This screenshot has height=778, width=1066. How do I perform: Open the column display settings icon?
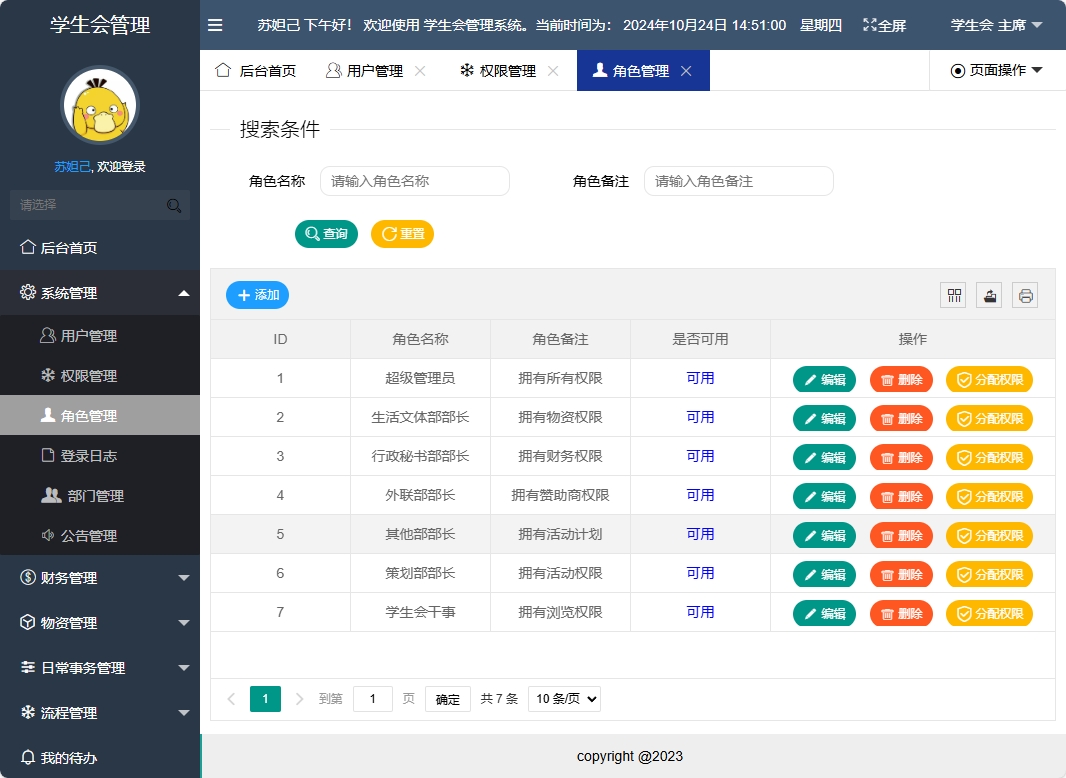pos(953,295)
